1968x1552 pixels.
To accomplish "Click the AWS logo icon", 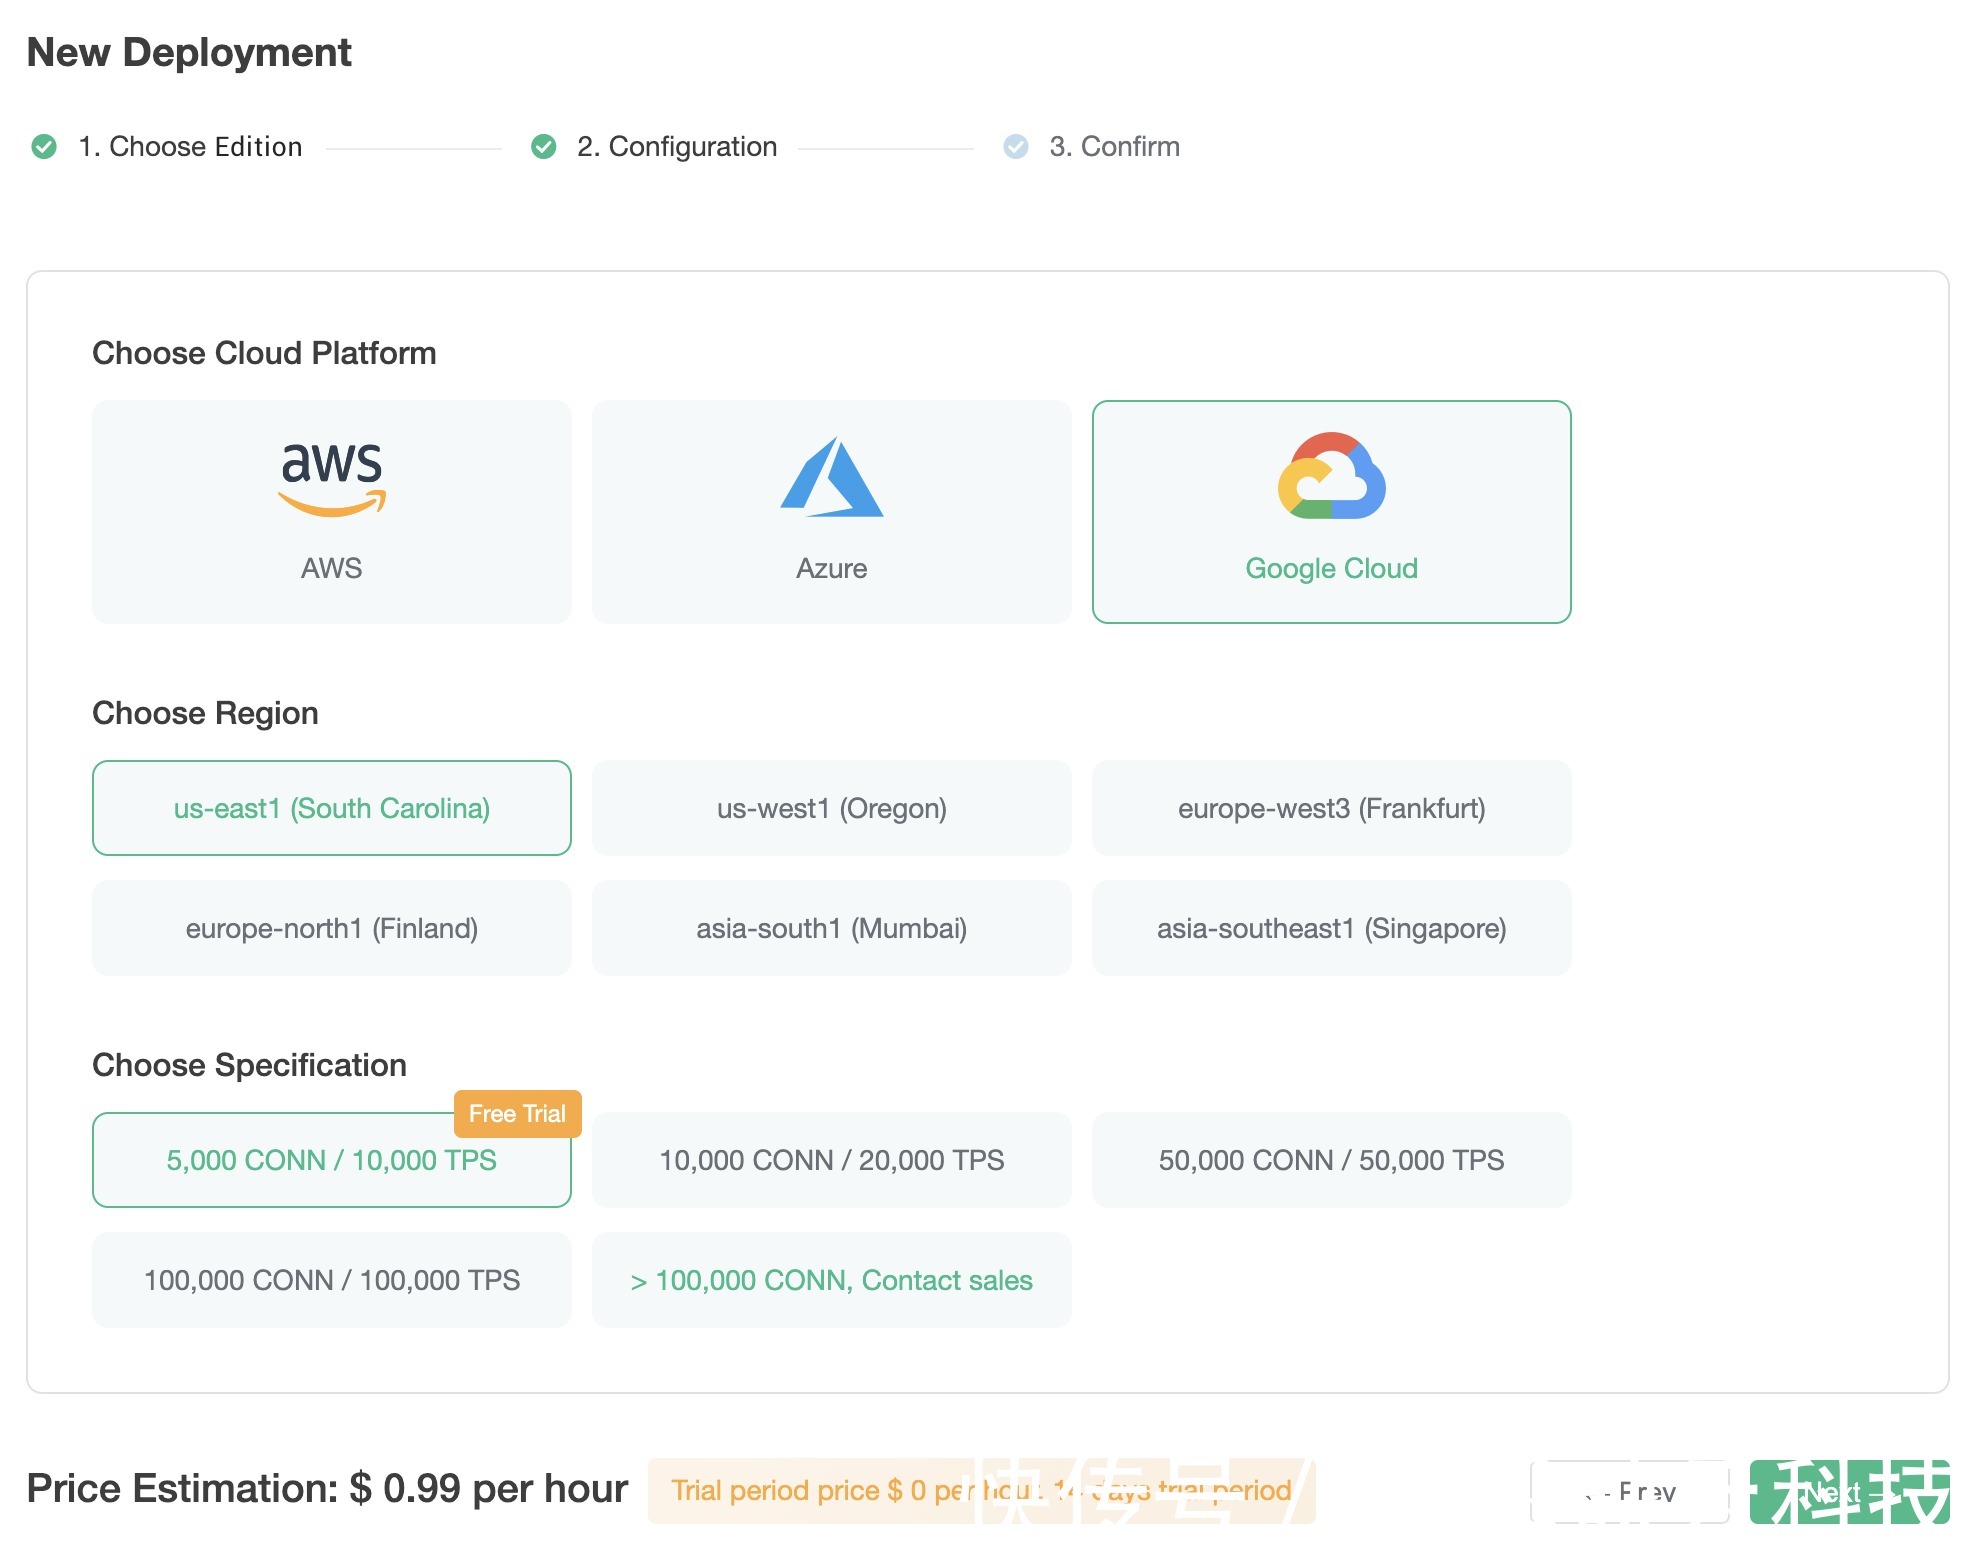I will pos(331,480).
